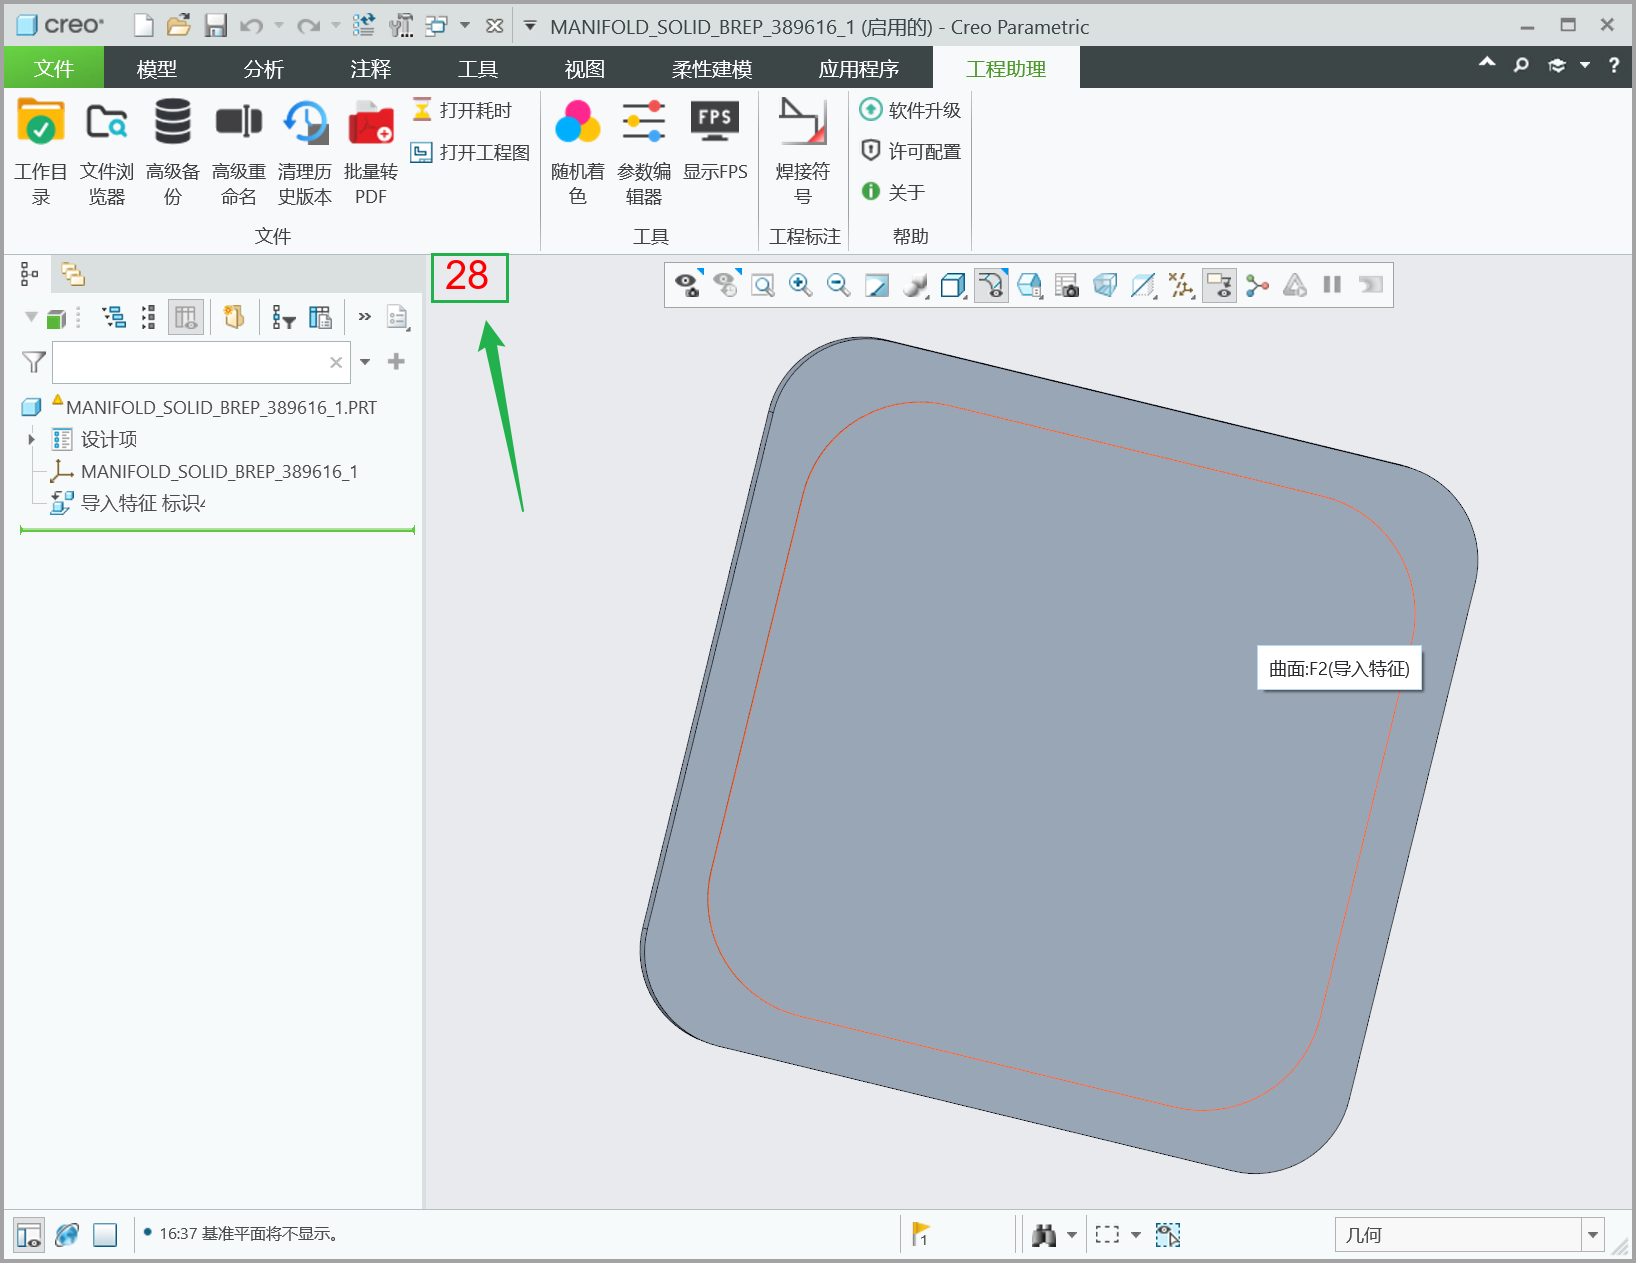Click the model tree search input field
Viewport: 1636px width, 1263px height.
click(190, 362)
